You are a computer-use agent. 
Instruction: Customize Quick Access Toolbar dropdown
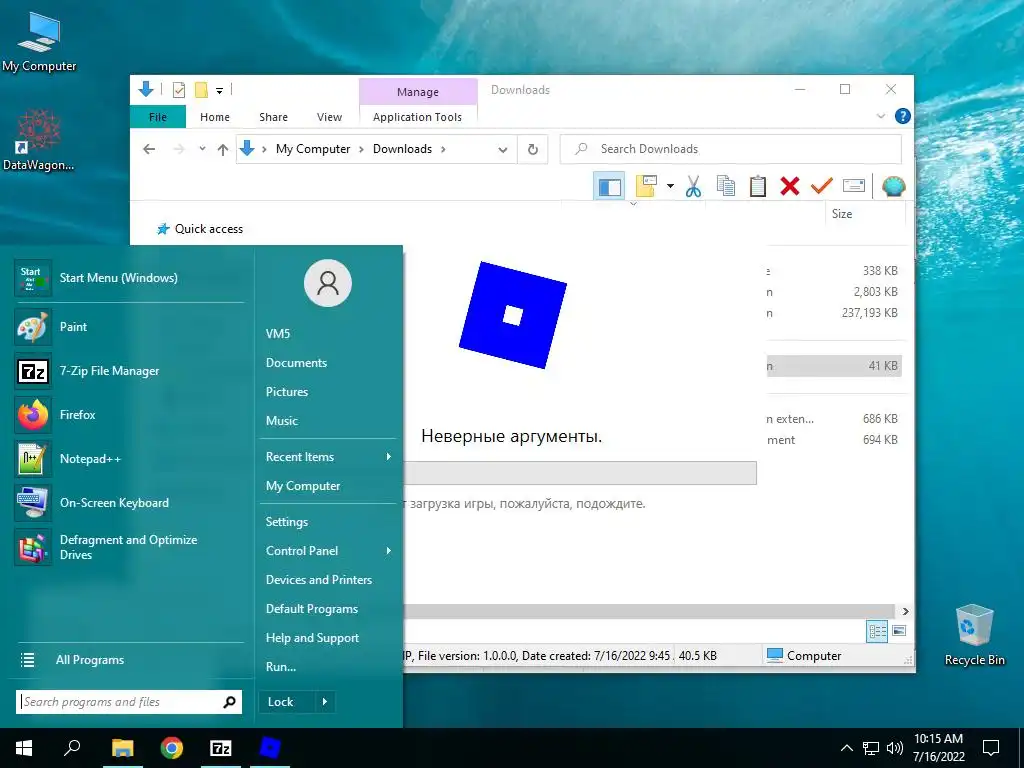[219, 91]
